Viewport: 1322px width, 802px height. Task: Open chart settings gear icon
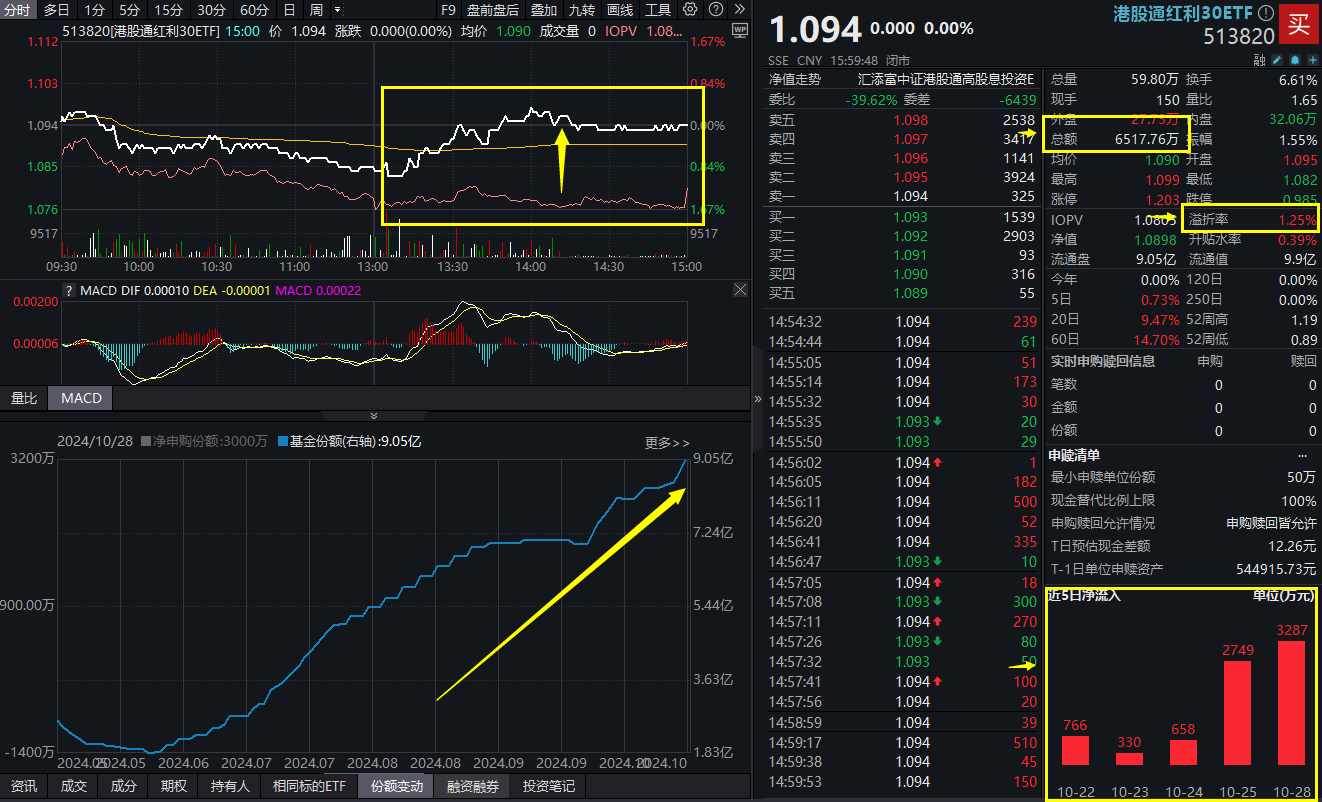(690, 10)
